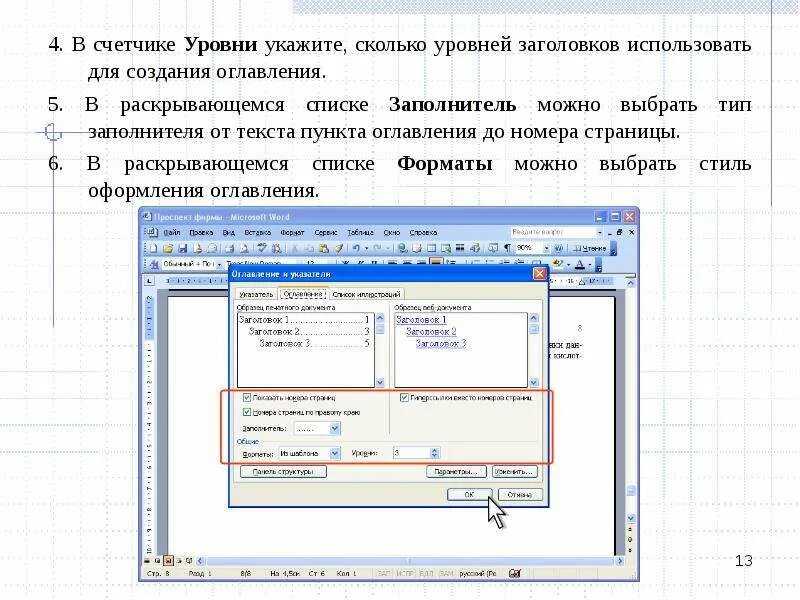
Task: Switch to the Список иллюстраций tab
Action: (x=366, y=294)
